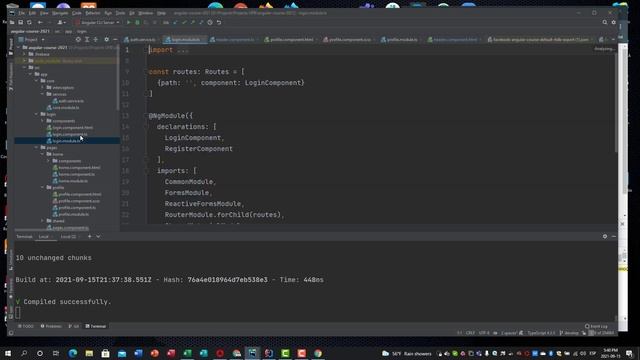Open the Code menu
640x360 pixels.
tap(76, 13)
